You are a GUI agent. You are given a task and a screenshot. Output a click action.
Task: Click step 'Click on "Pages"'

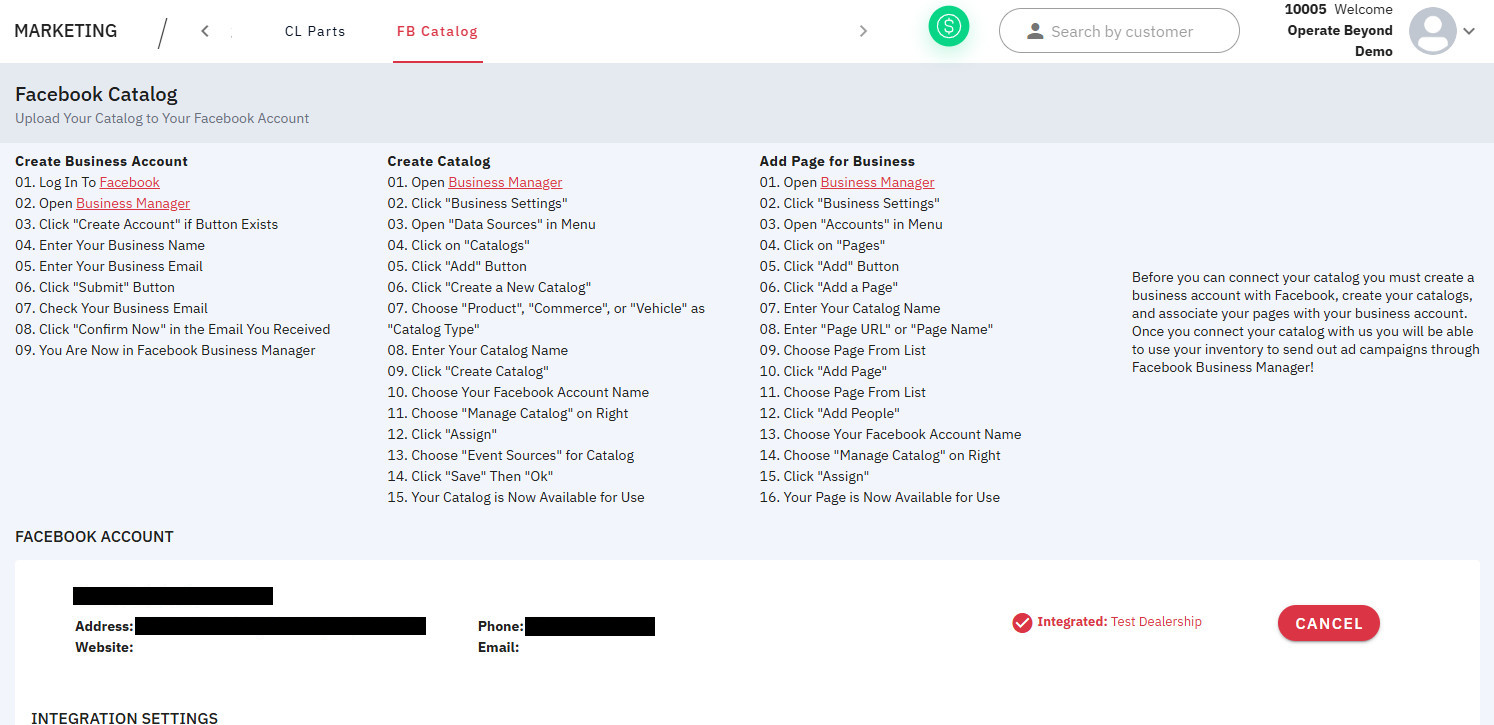822,245
